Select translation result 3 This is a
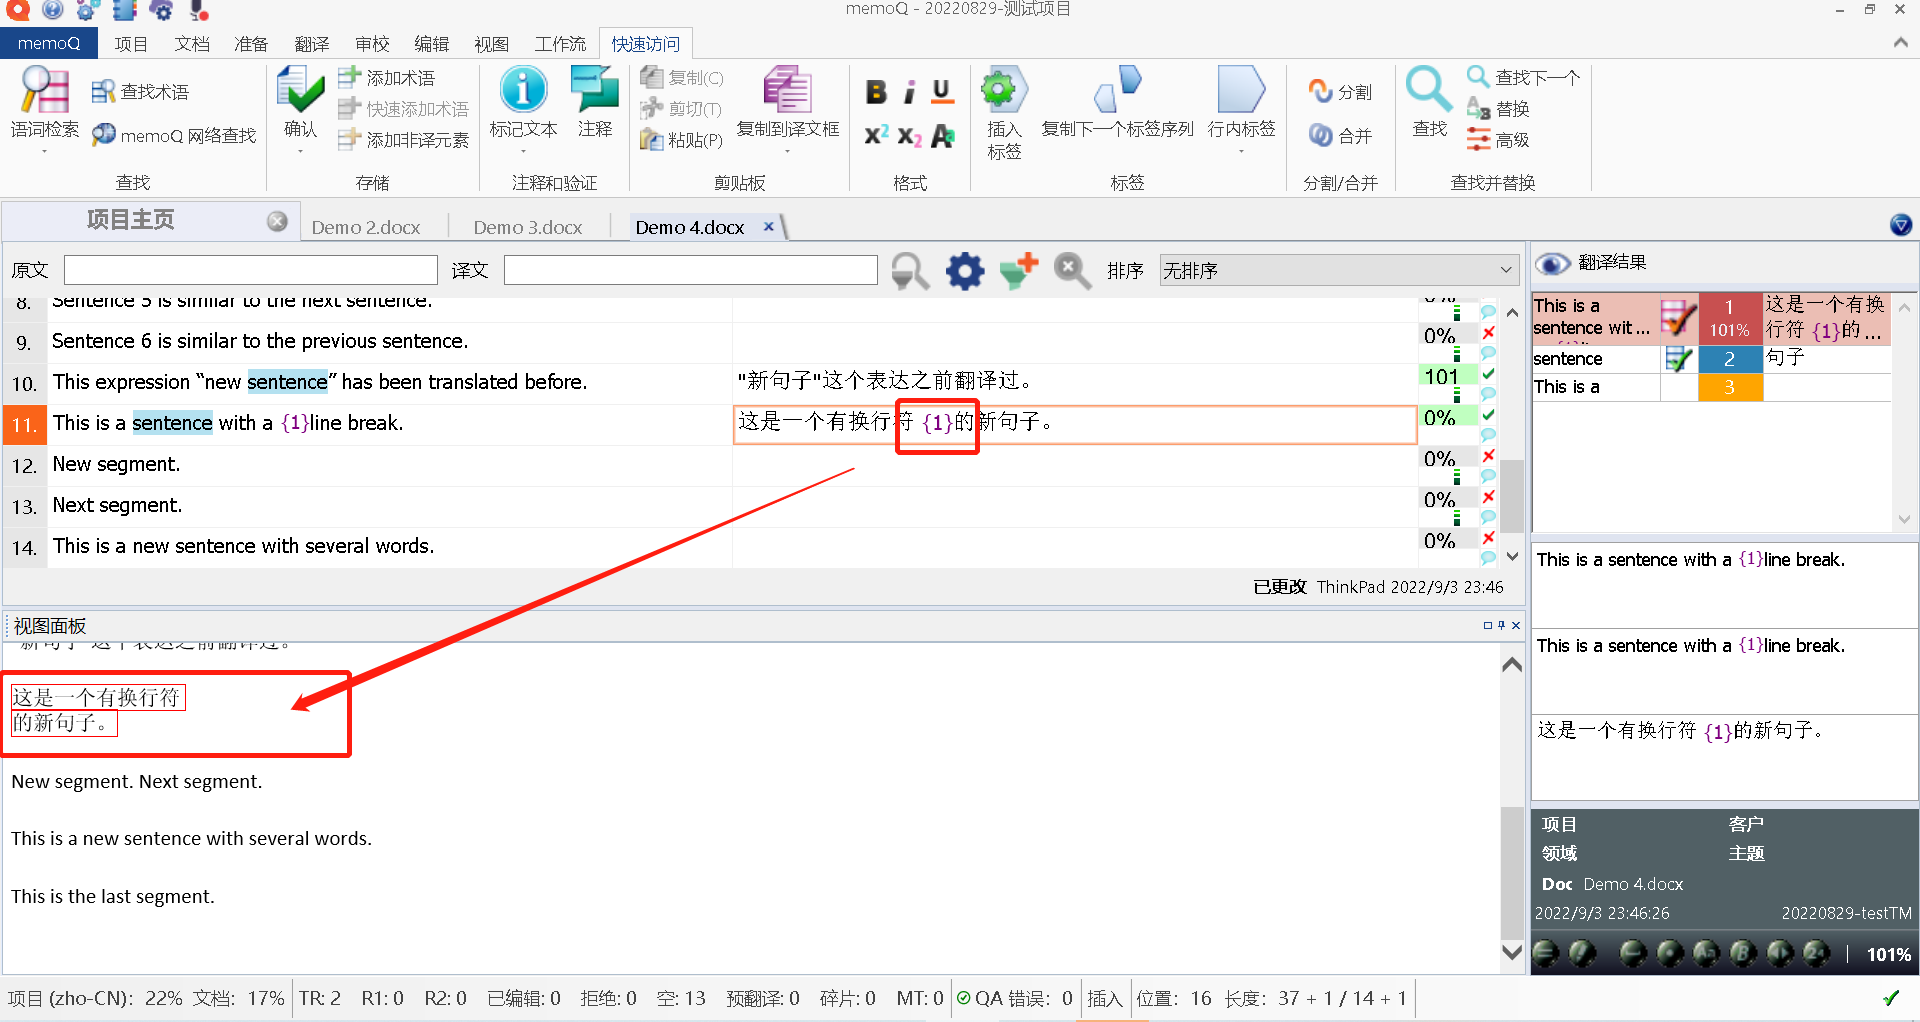This screenshot has height=1022, width=1920. [x=1711, y=387]
